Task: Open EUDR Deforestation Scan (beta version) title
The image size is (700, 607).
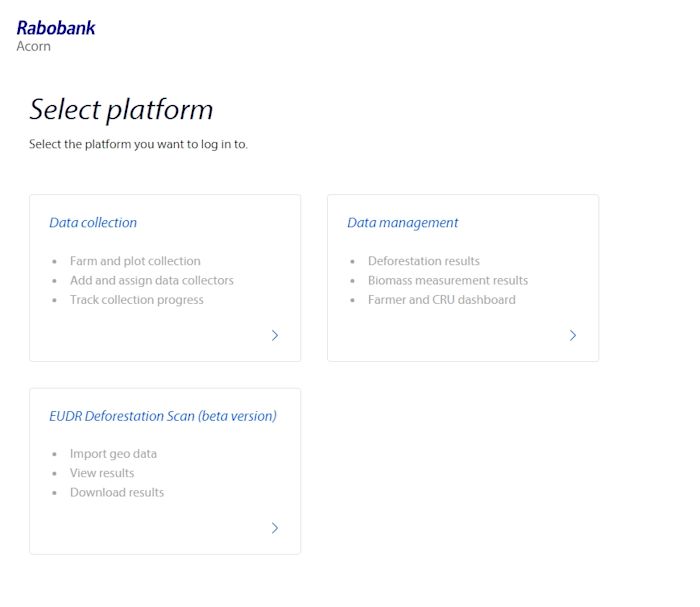Action: point(163,416)
